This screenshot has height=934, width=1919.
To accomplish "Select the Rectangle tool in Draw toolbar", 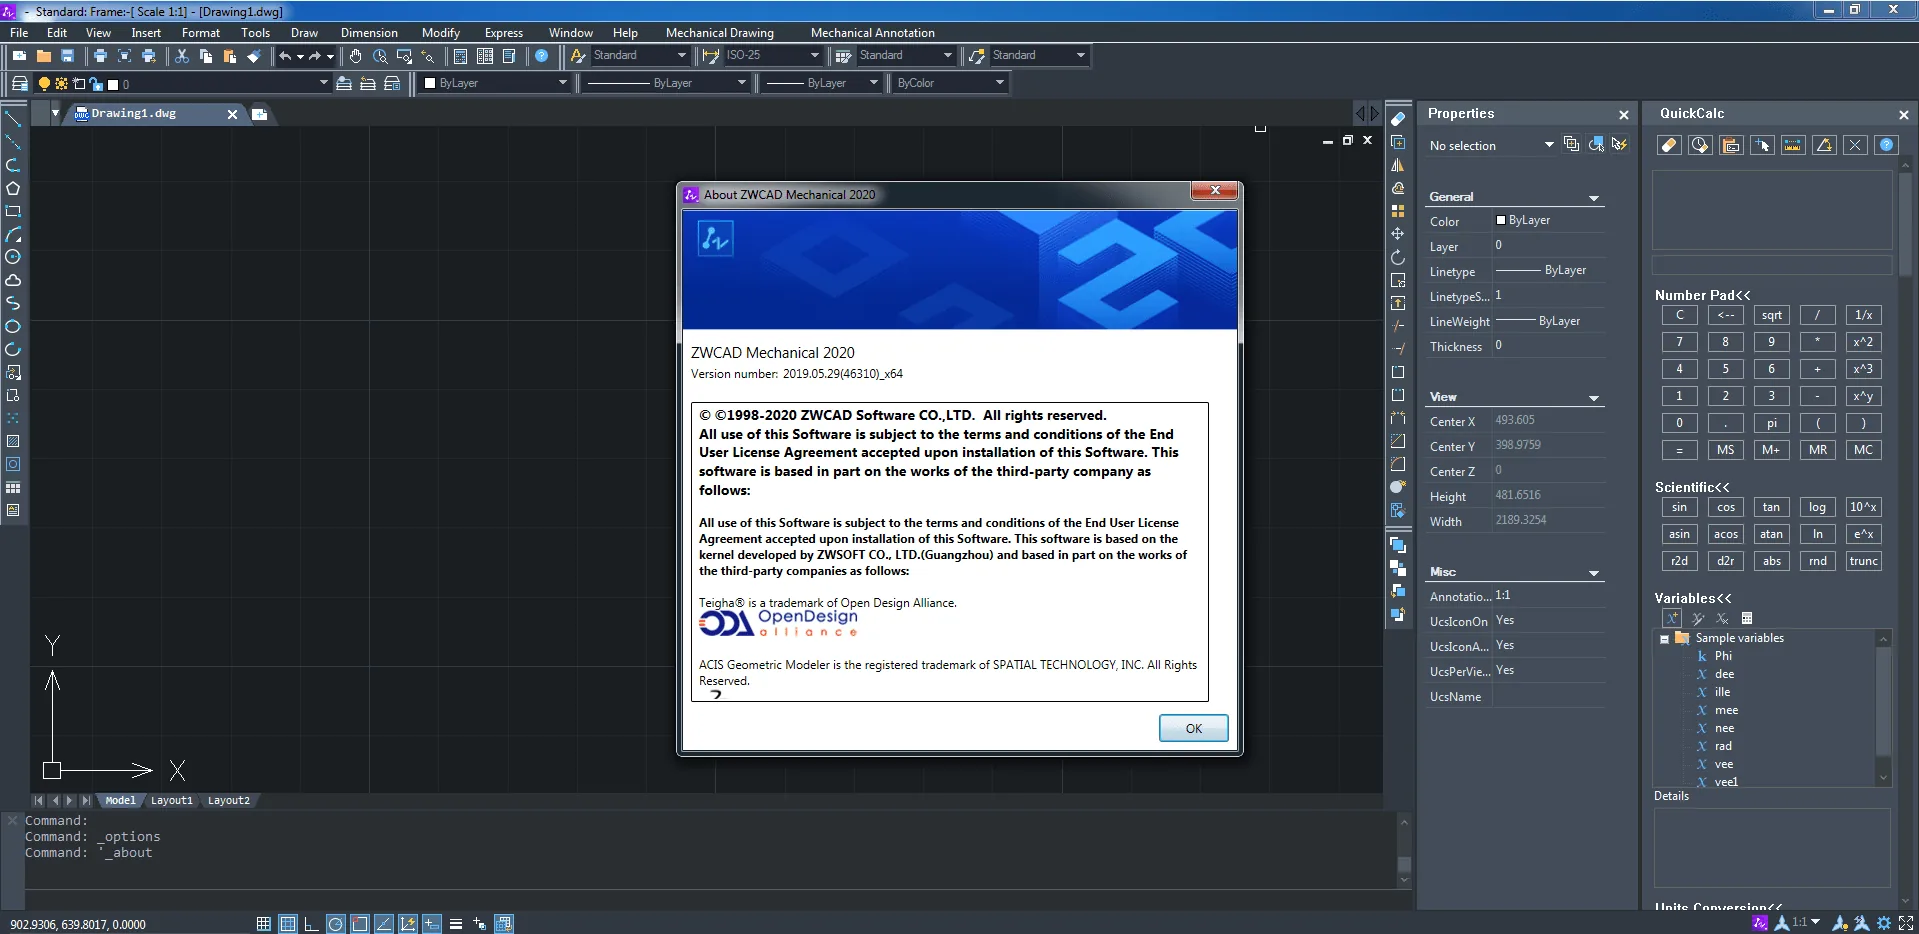I will tap(13, 211).
